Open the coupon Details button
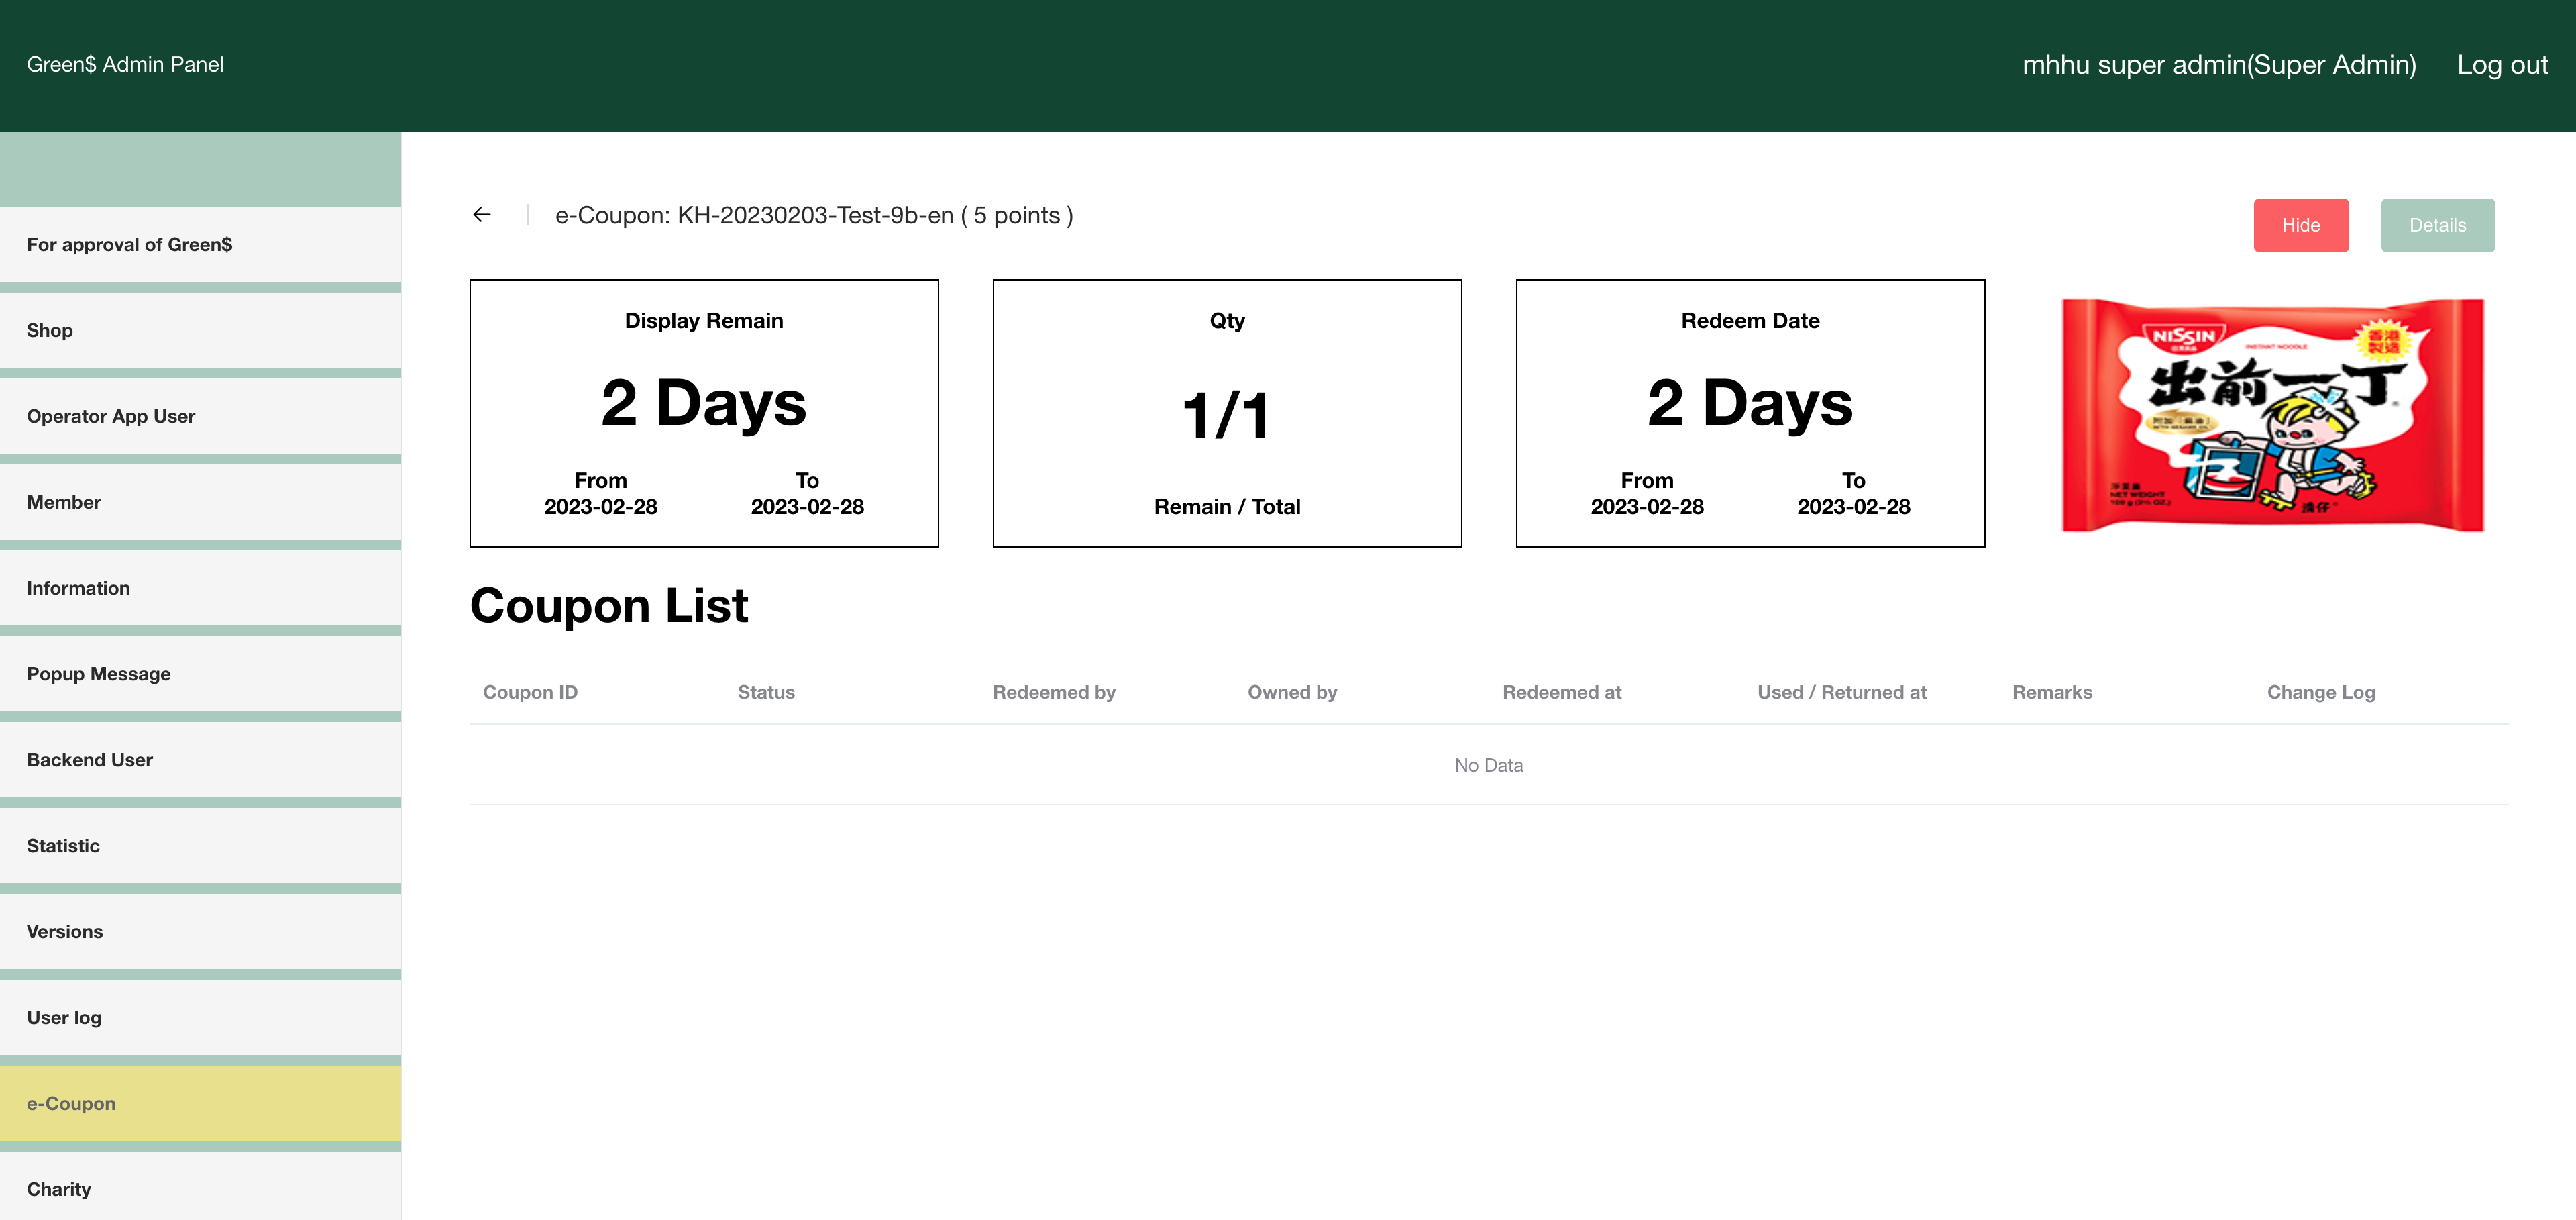Image resolution: width=2576 pixels, height=1220 pixels. [2437, 225]
